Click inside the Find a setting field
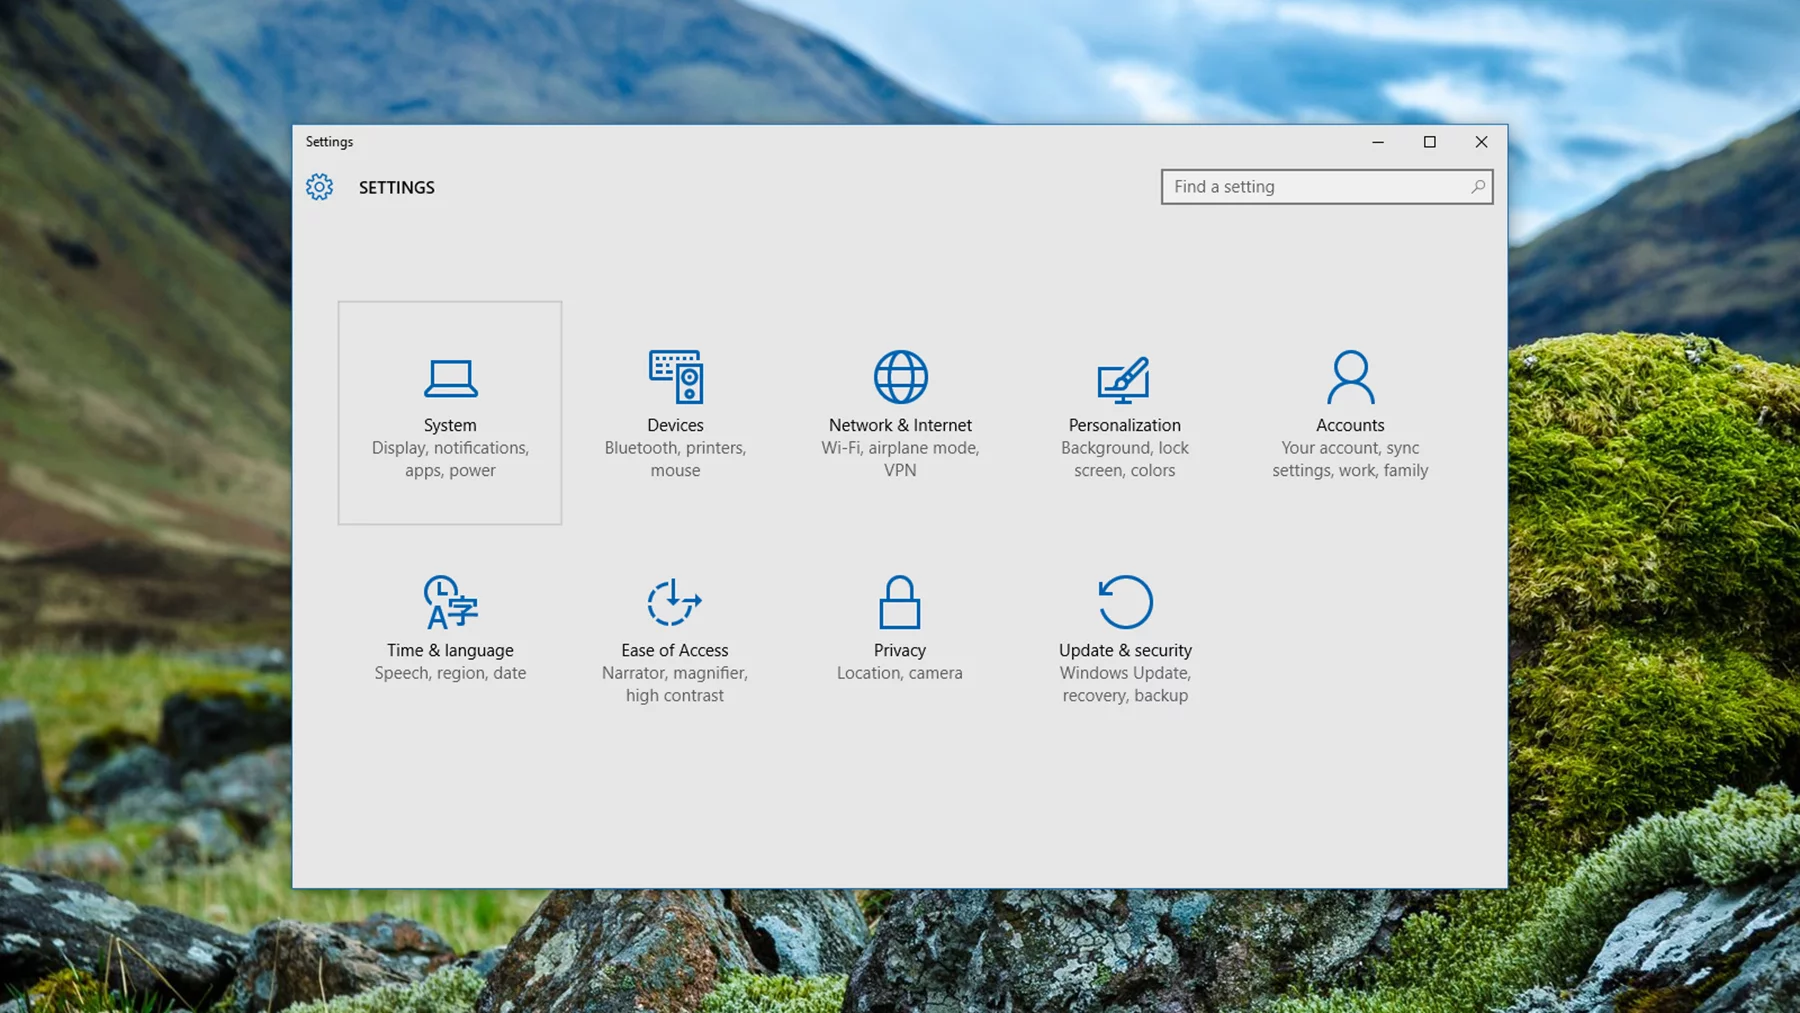Image resolution: width=1800 pixels, height=1013 pixels. [x=1300, y=187]
